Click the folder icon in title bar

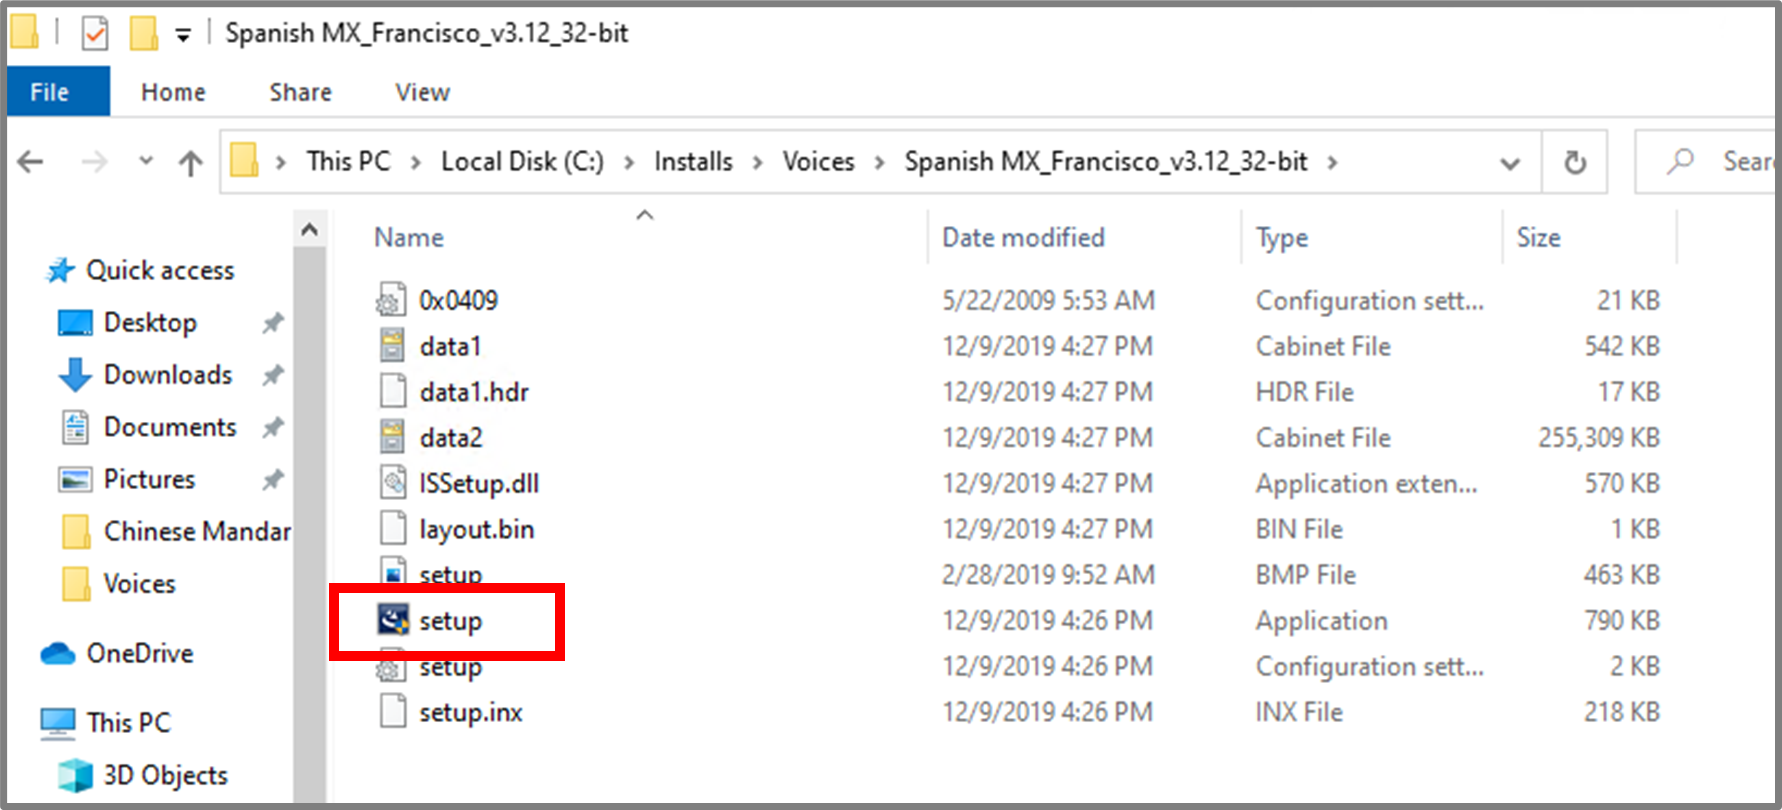coord(25,33)
